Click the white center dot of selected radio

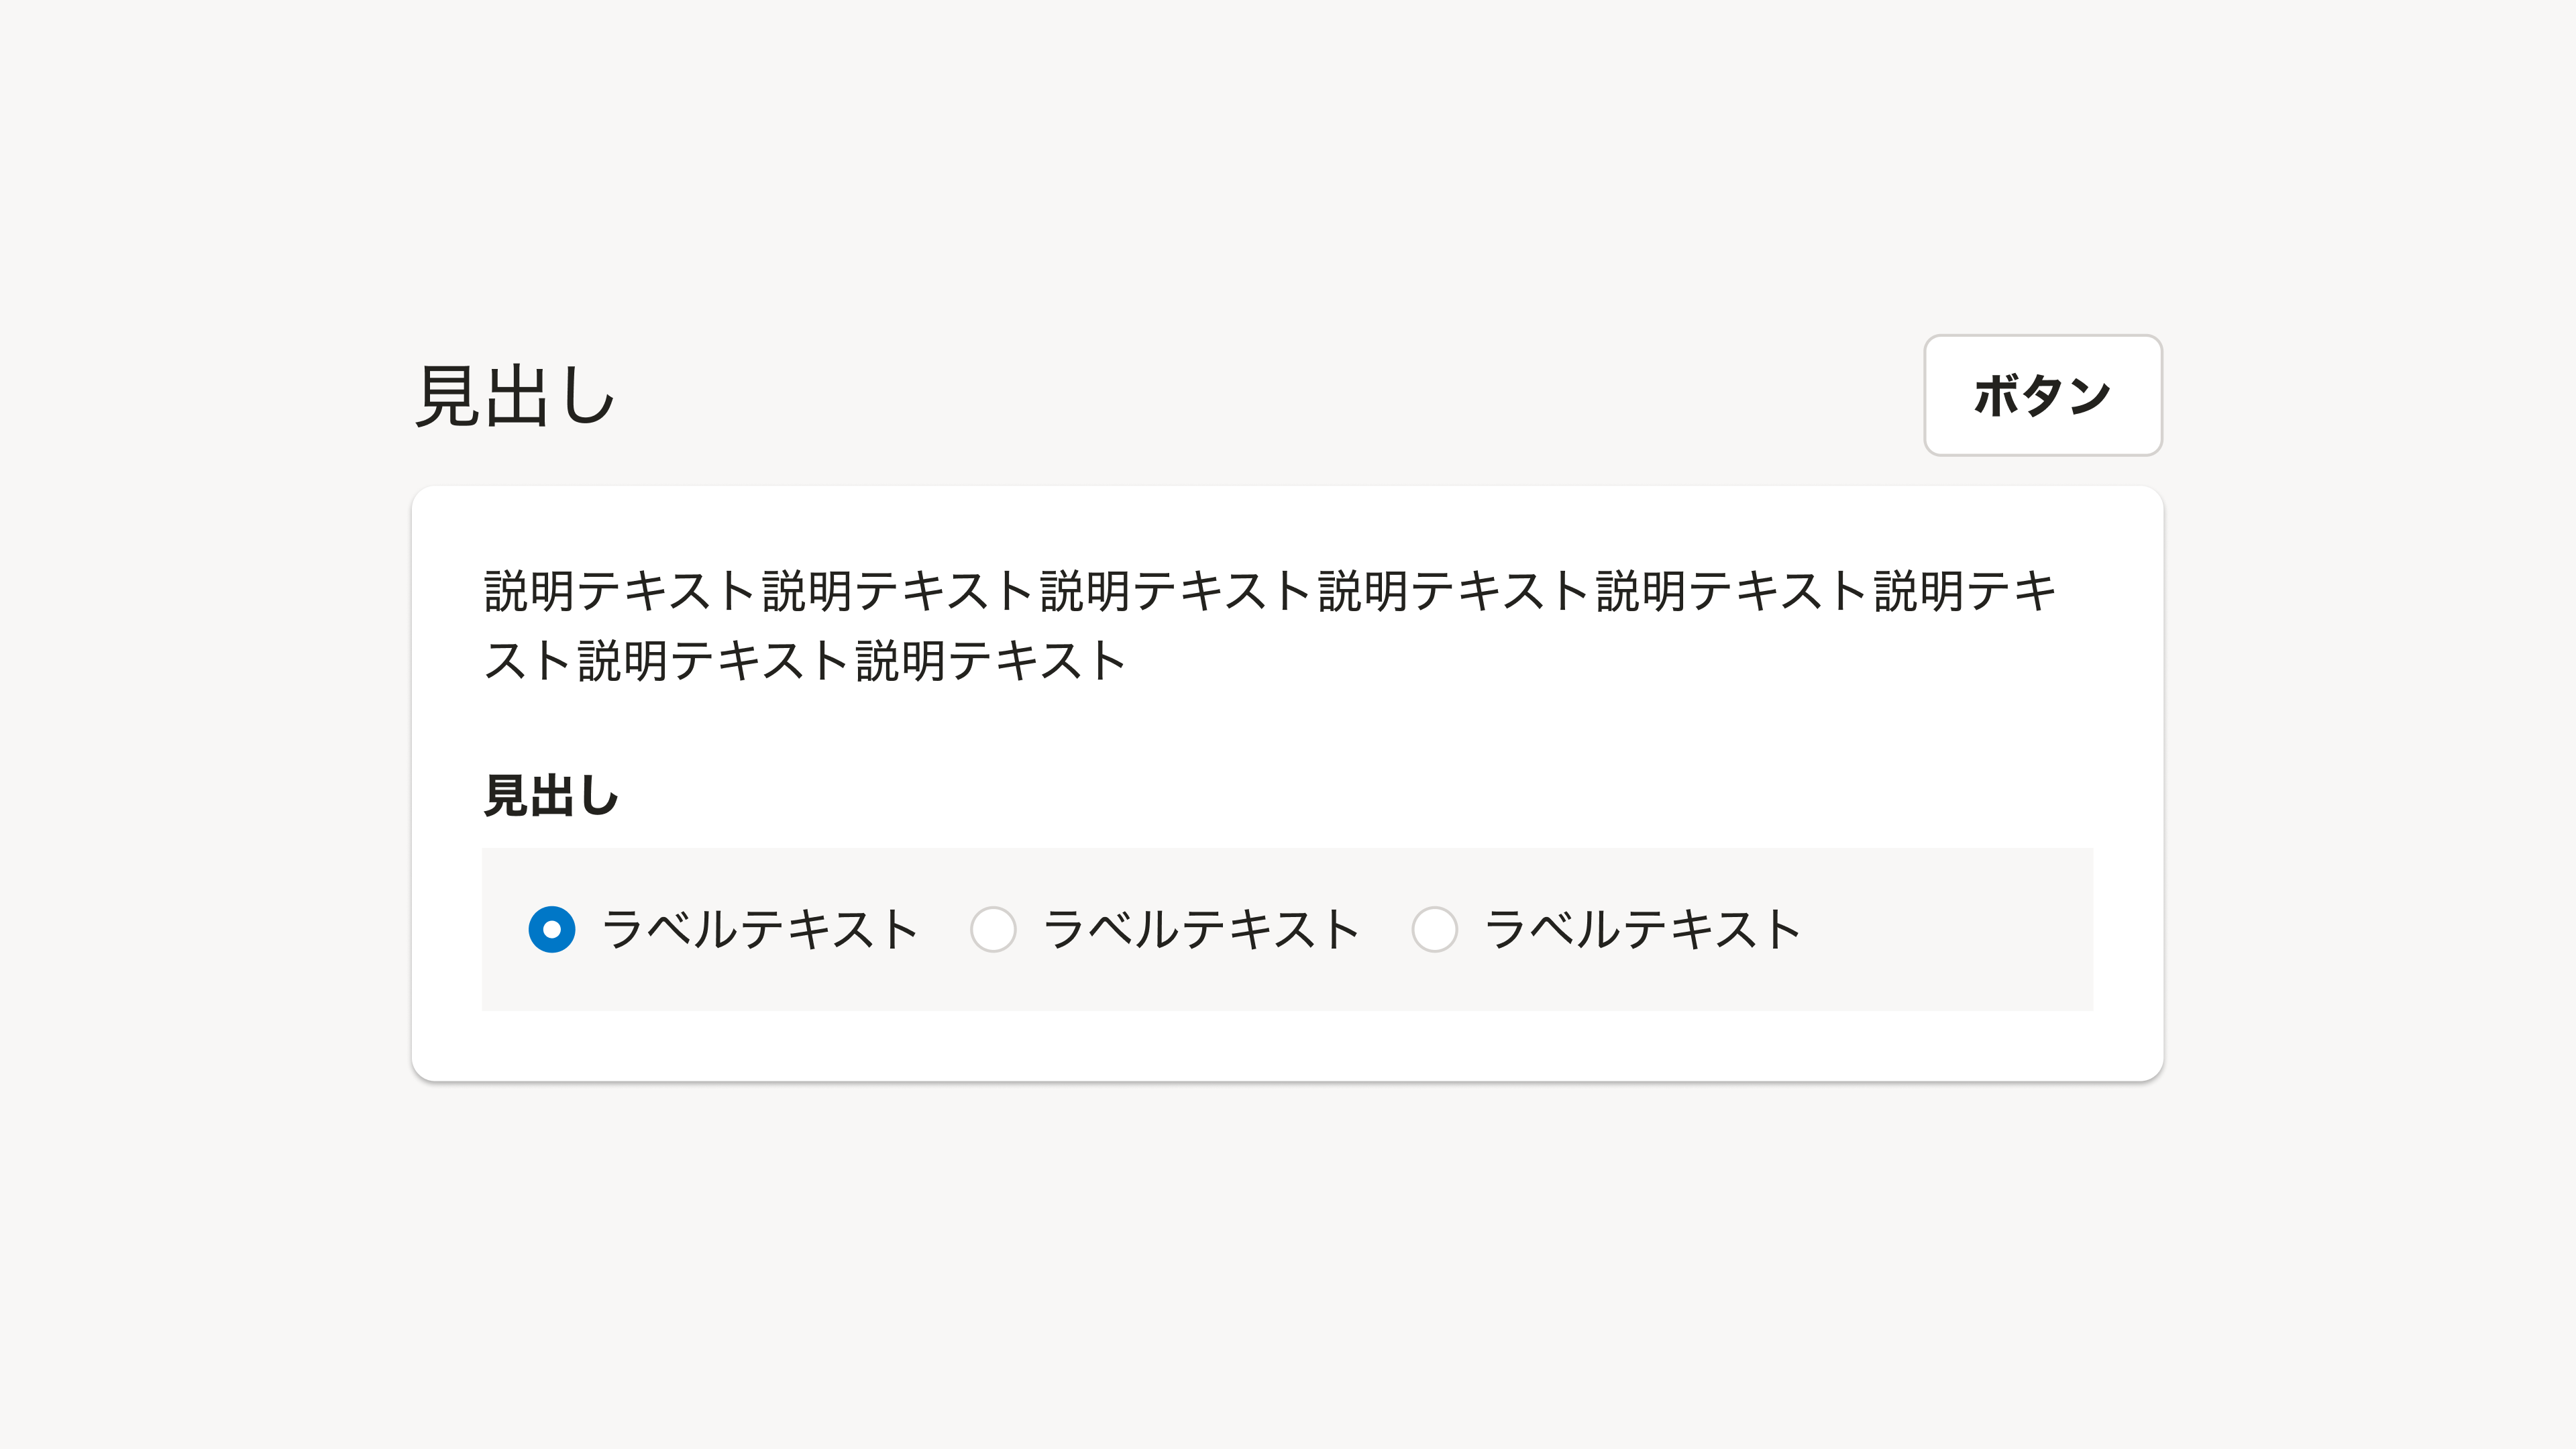(x=552, y=930)
